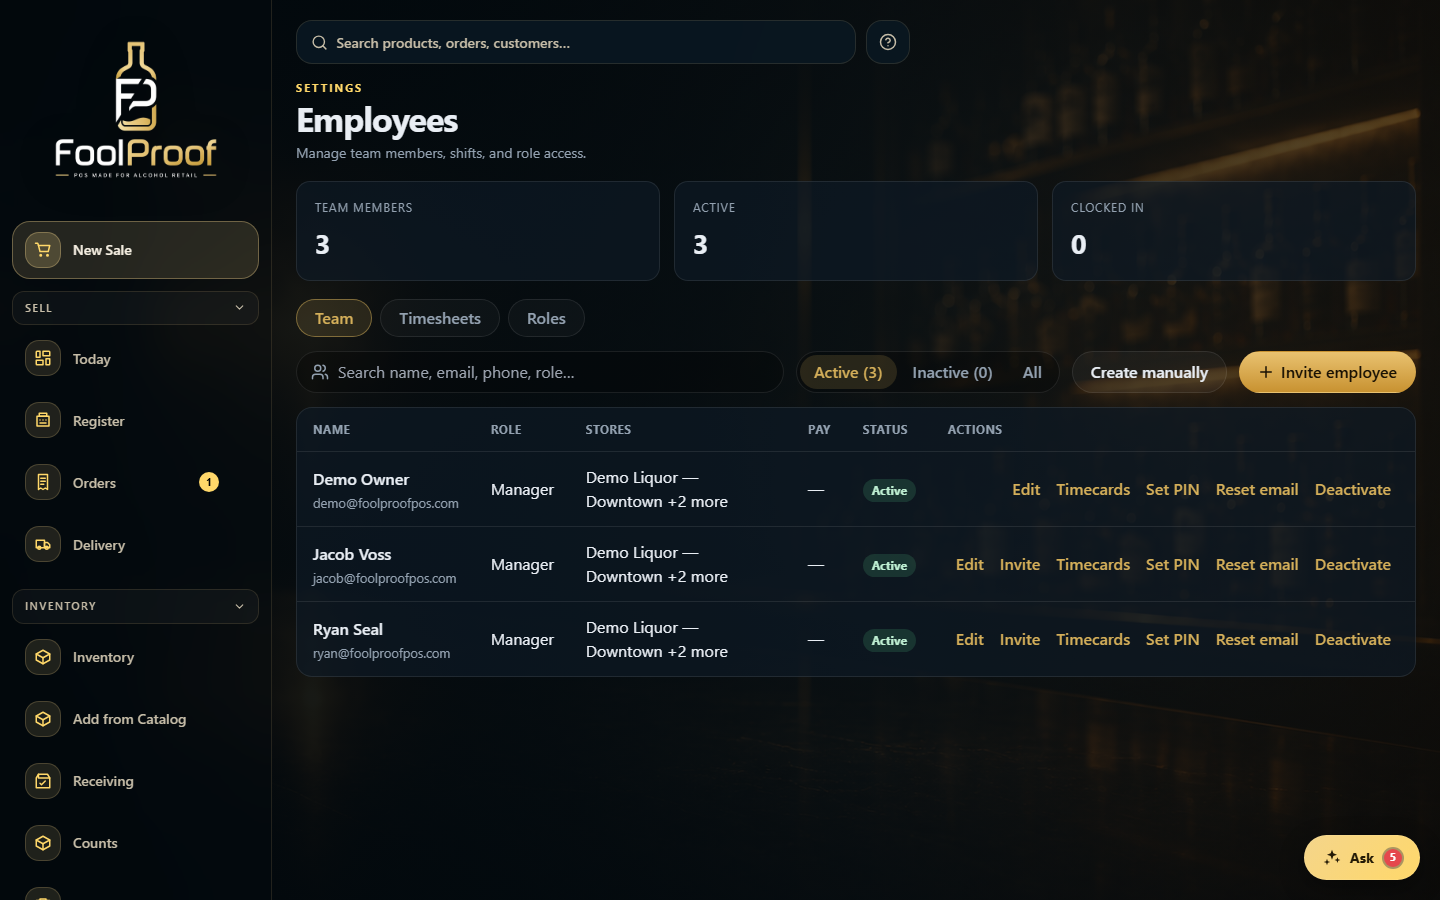This screenshot has width=1440, height=900.
Task: Click the Active count stat card
Action: coord(856,231)
